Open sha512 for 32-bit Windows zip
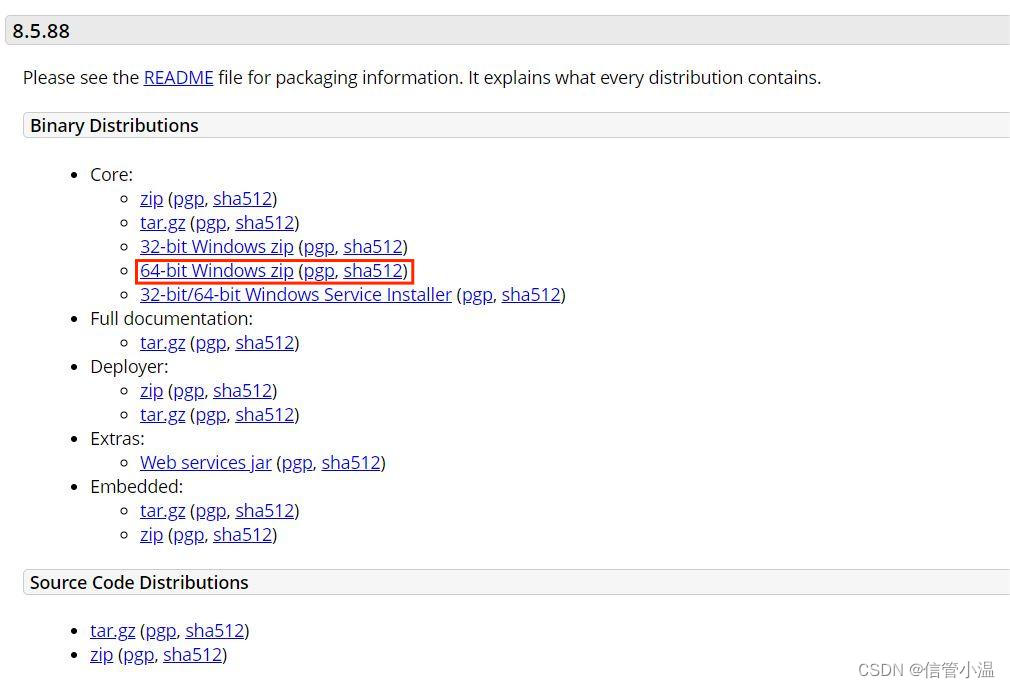Image resolution: width=1010 pixels, height=688 pixels. [x=373, y=247]
